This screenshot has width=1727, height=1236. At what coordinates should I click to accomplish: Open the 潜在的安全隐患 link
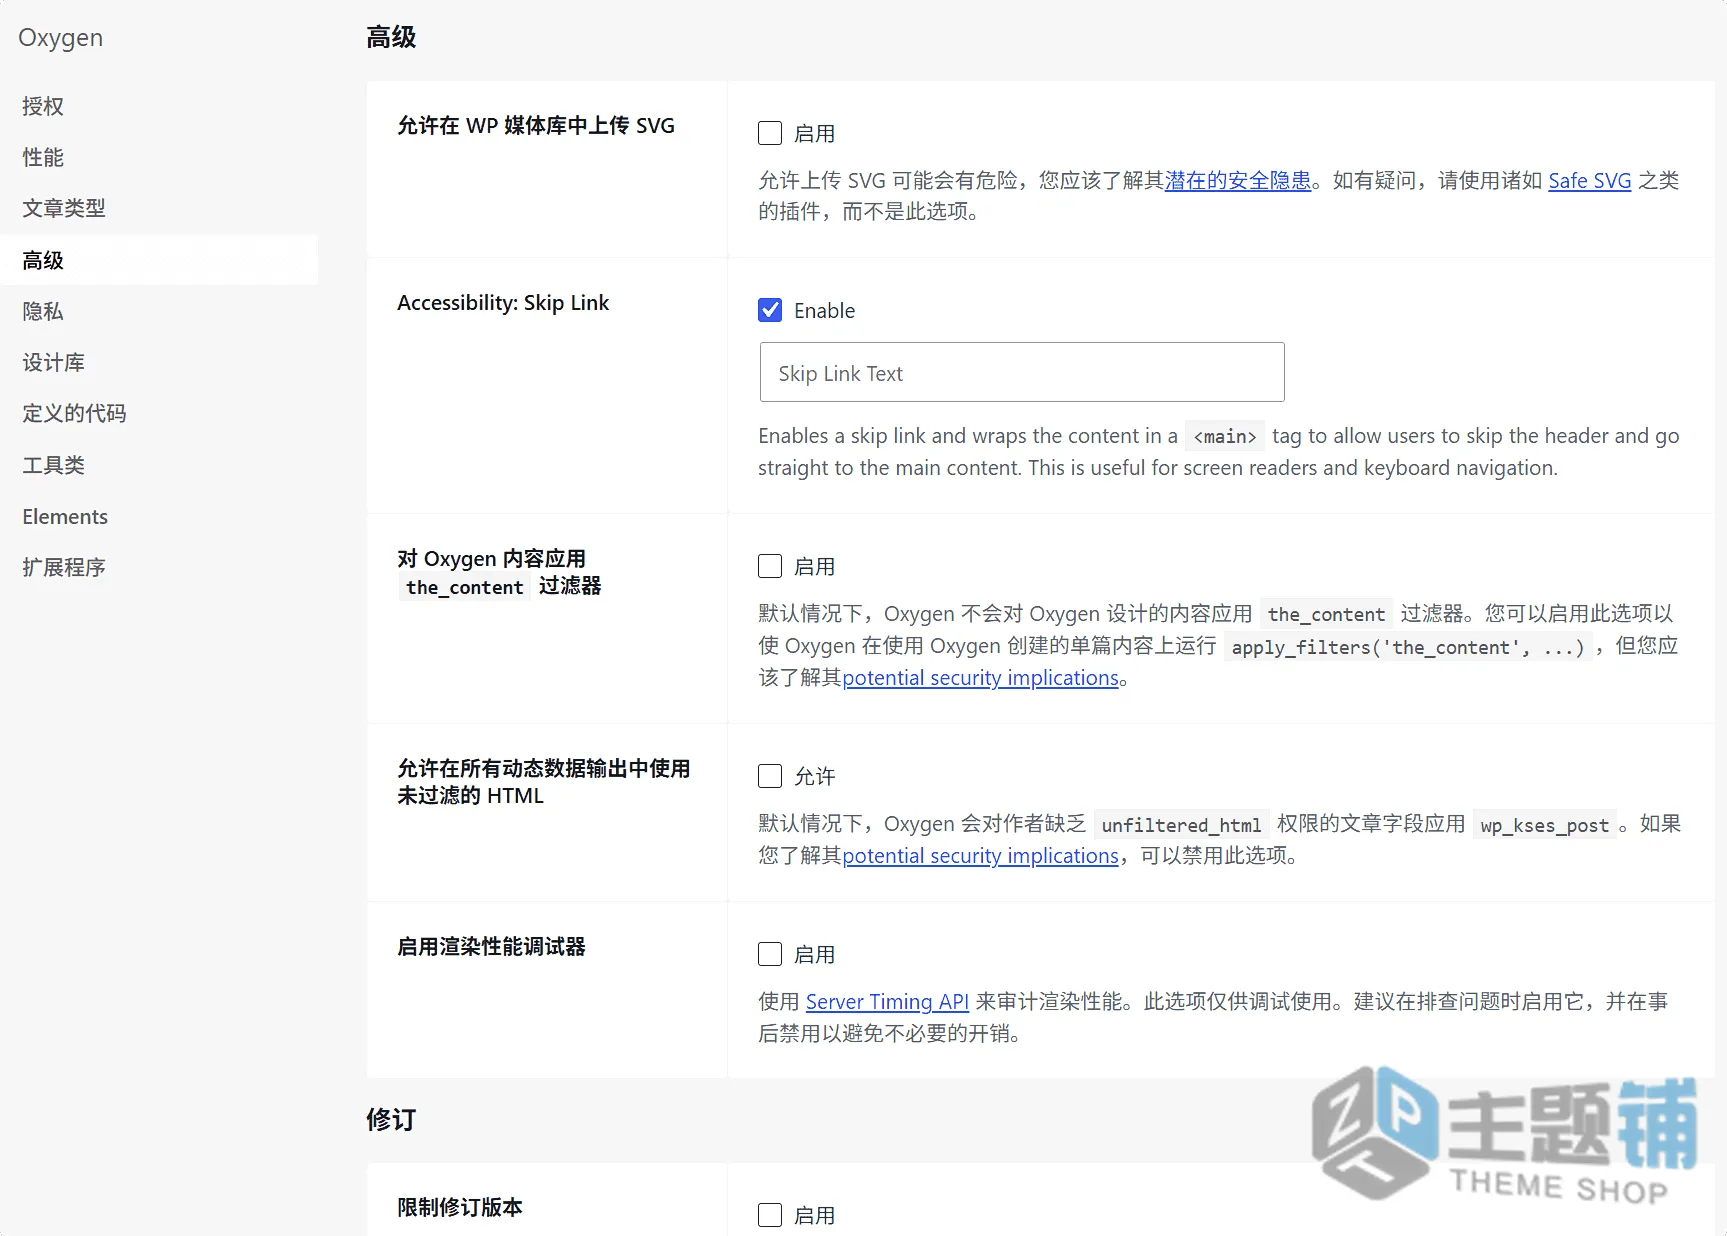coord(1238,180)
